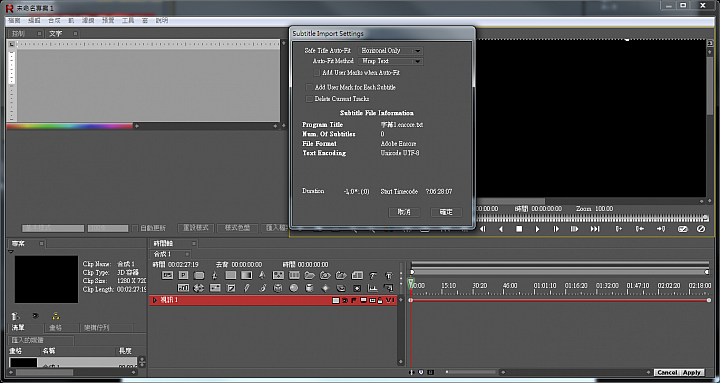The width and height of the screenshot is (720, 383).
Task: Expand the red track 1 disclosure triangle
Action: [x=155, y=300]
